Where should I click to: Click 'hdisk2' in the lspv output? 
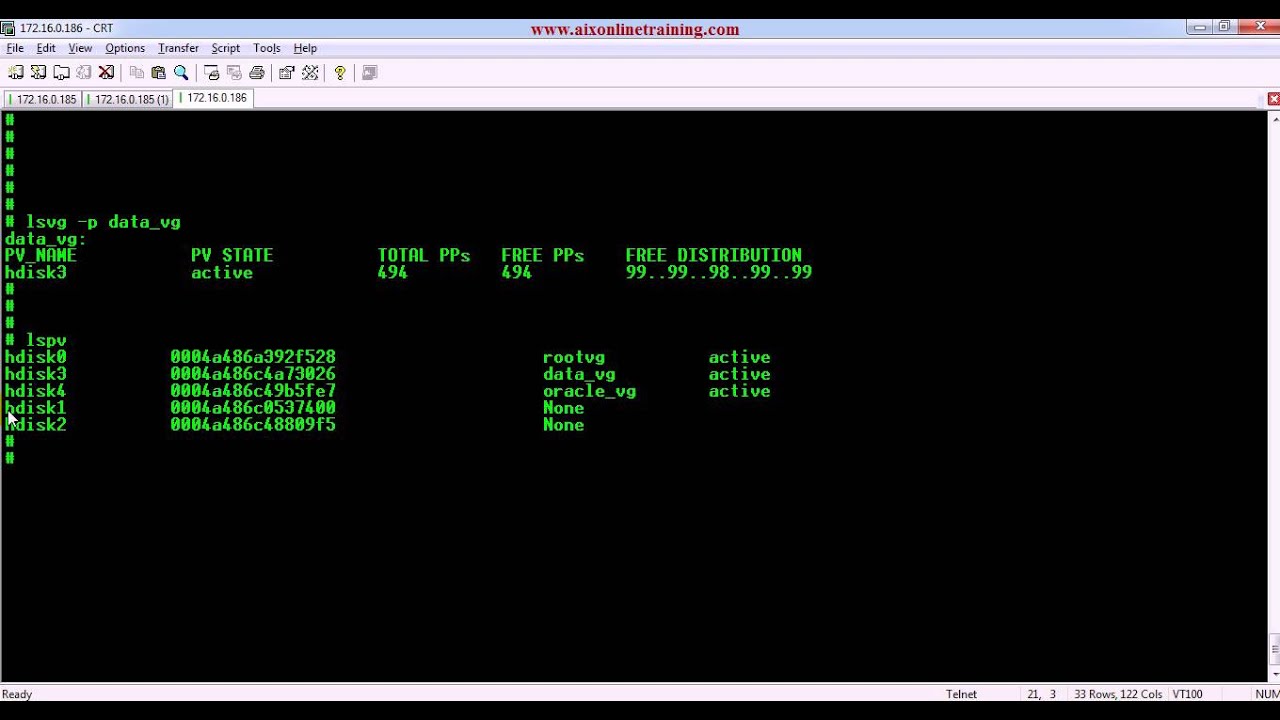(35, 425)
